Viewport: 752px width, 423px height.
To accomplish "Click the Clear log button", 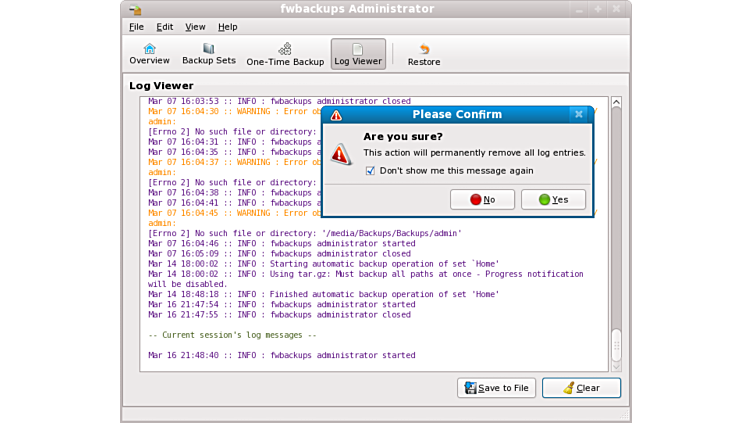I will [581, 388].
